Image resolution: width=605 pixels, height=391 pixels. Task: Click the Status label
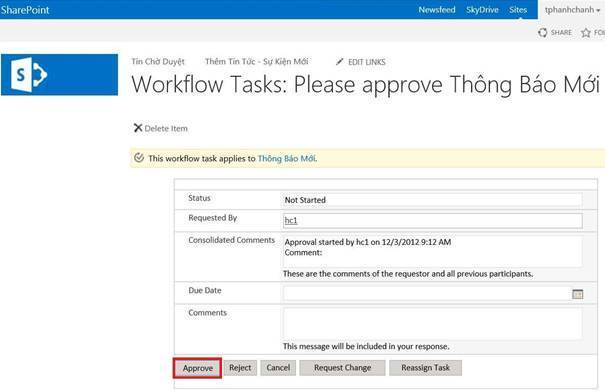(199, 198)
